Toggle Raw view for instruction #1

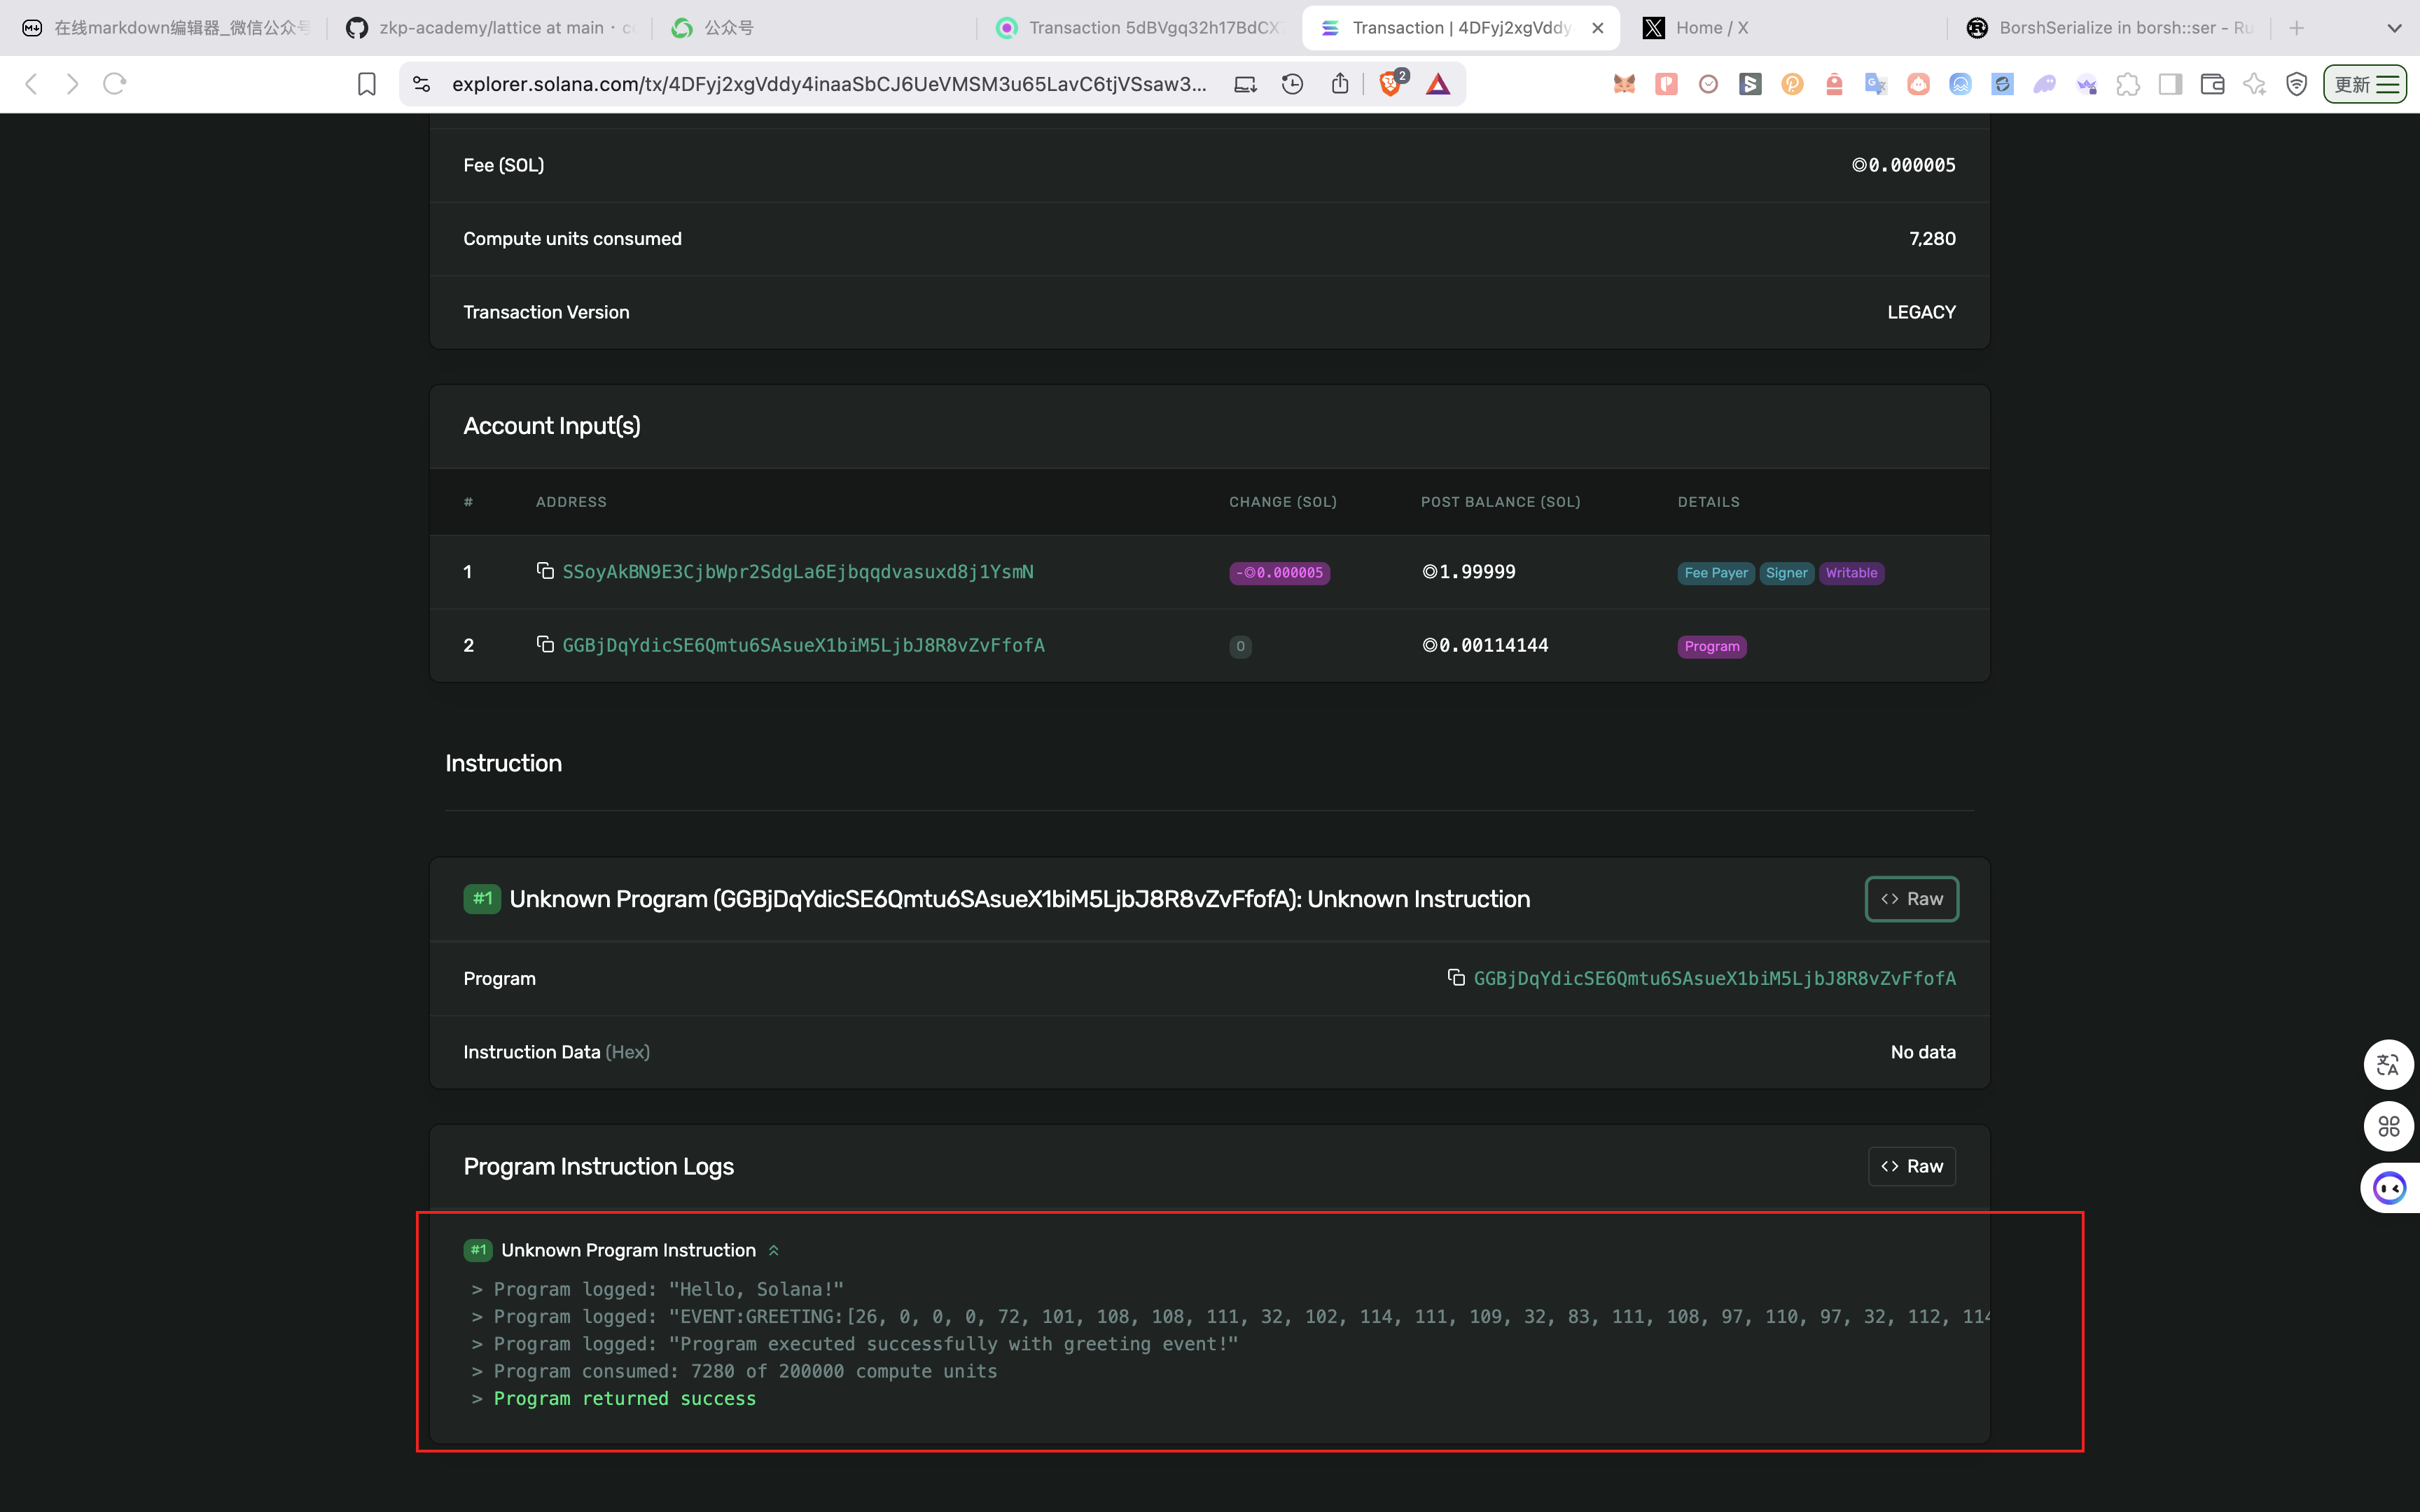pyautogui.click(x=1911, y=899)
